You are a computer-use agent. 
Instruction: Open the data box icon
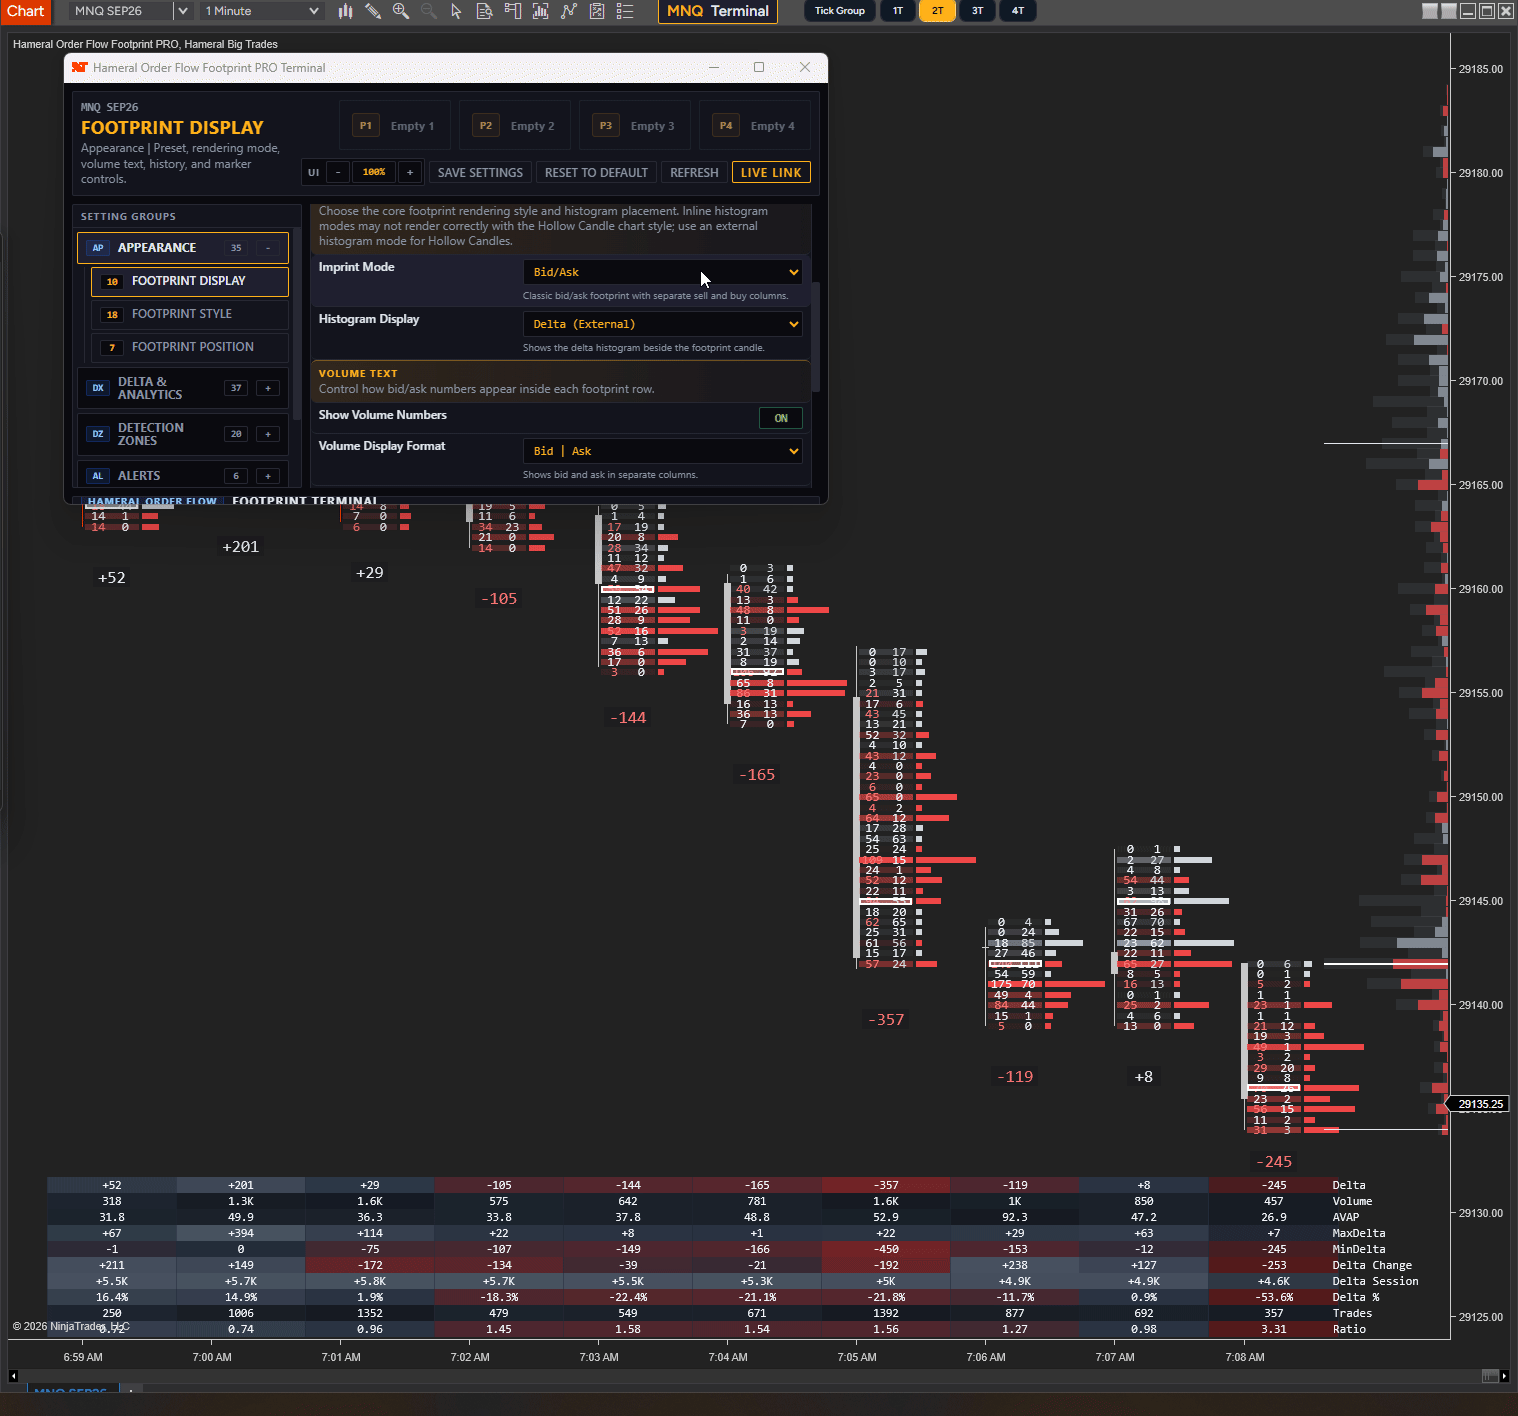484,11
